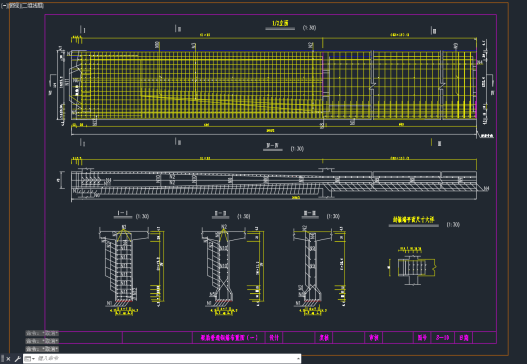Open the [-] viewport controls menu

pos(4,5)
